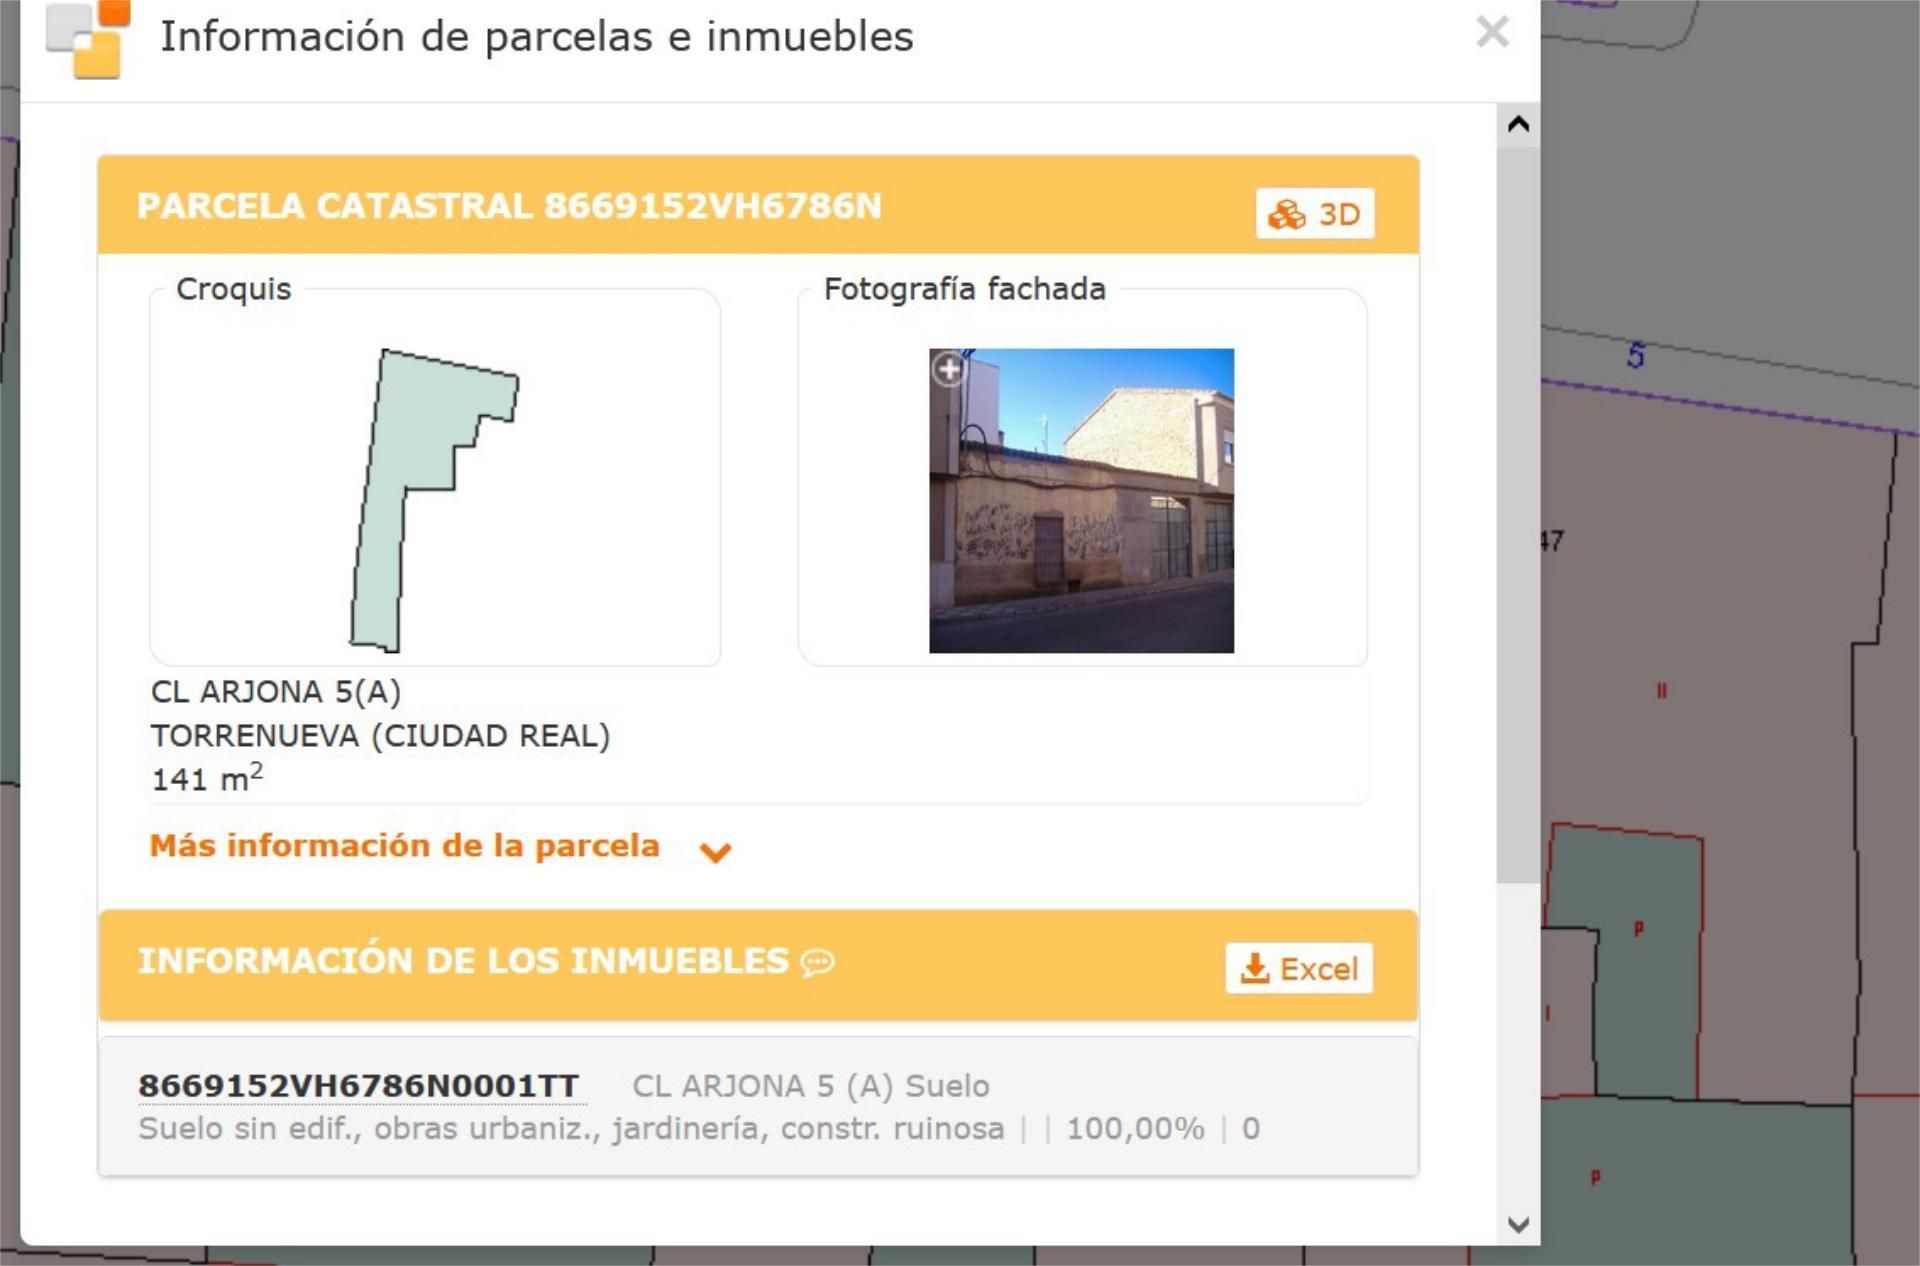Screen dimensions: 1920x1266
Task: Close the parcel information dialog
Action: pyautogui.click(x=1491, y=32)
